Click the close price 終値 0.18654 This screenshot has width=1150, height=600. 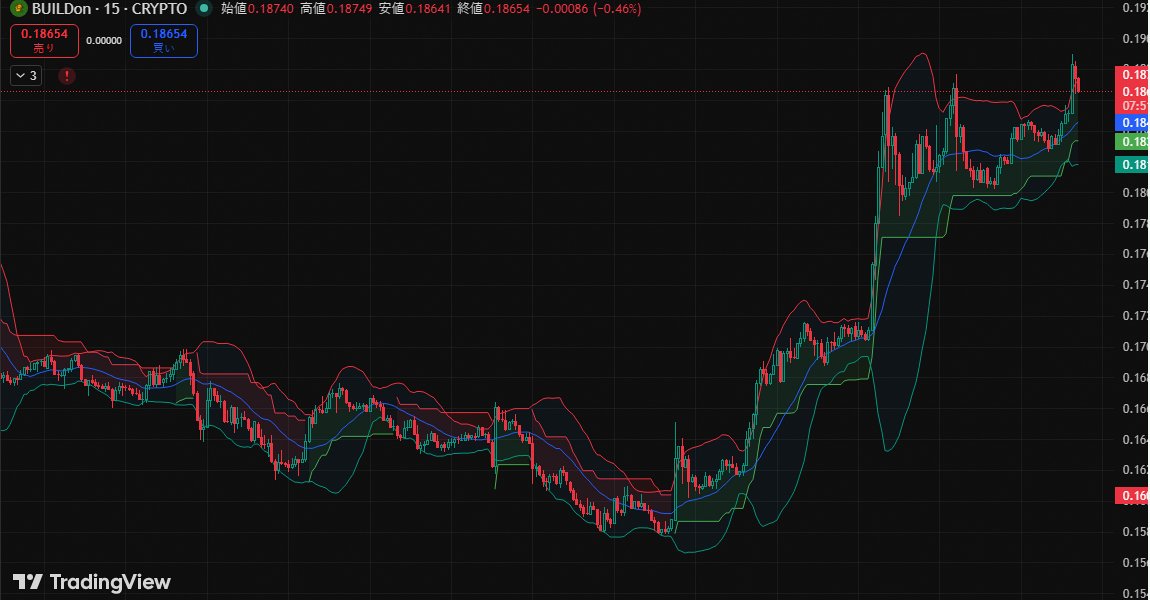point(493,10)
